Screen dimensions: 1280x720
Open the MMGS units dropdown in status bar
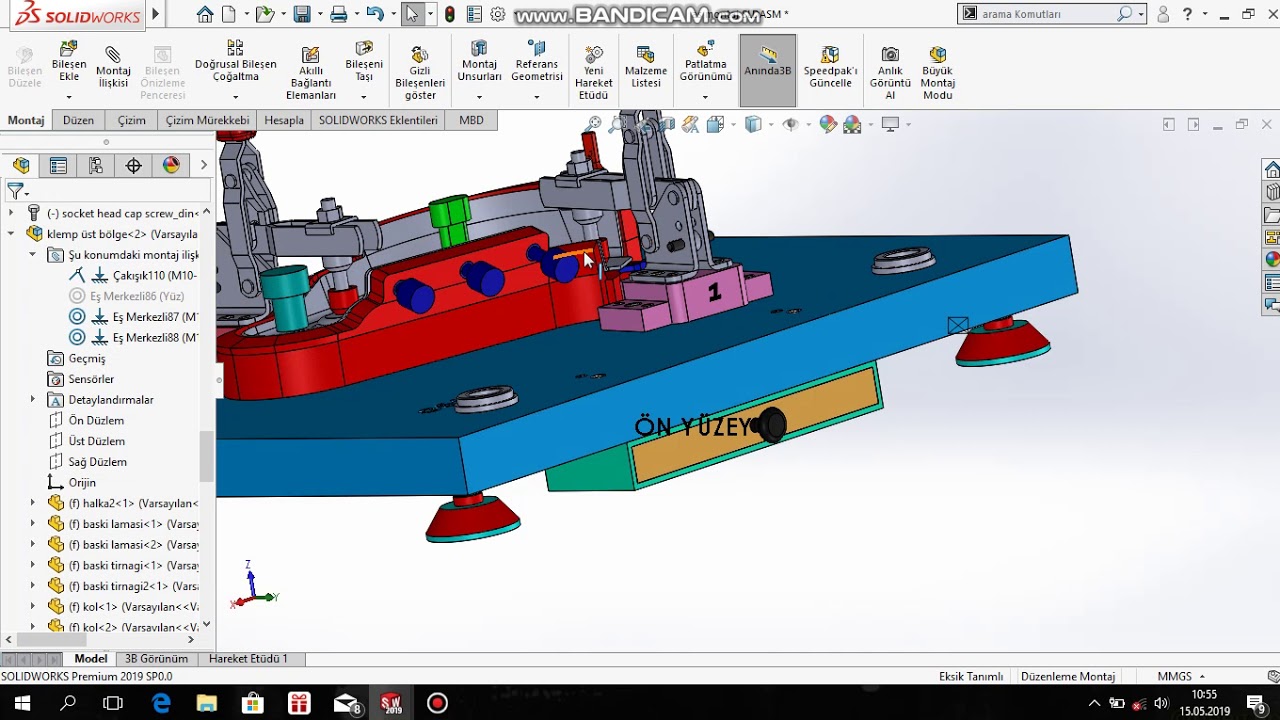click(1181, 677)
